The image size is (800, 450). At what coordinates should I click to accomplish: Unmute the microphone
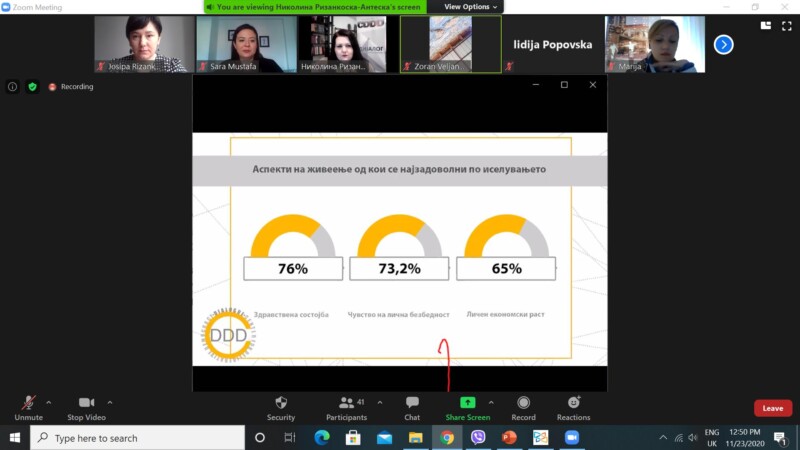(28, 407)
